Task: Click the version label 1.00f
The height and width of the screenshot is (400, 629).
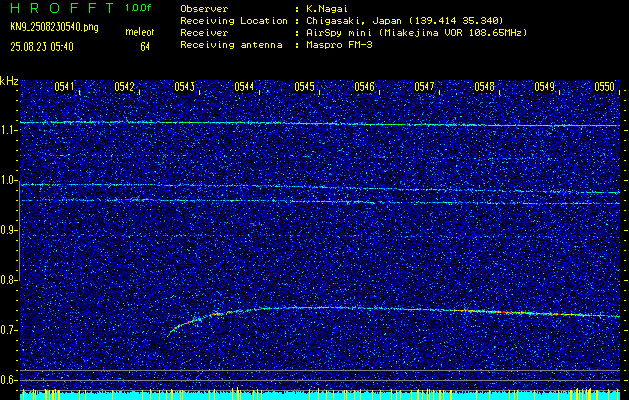Action: click(138, 8)
